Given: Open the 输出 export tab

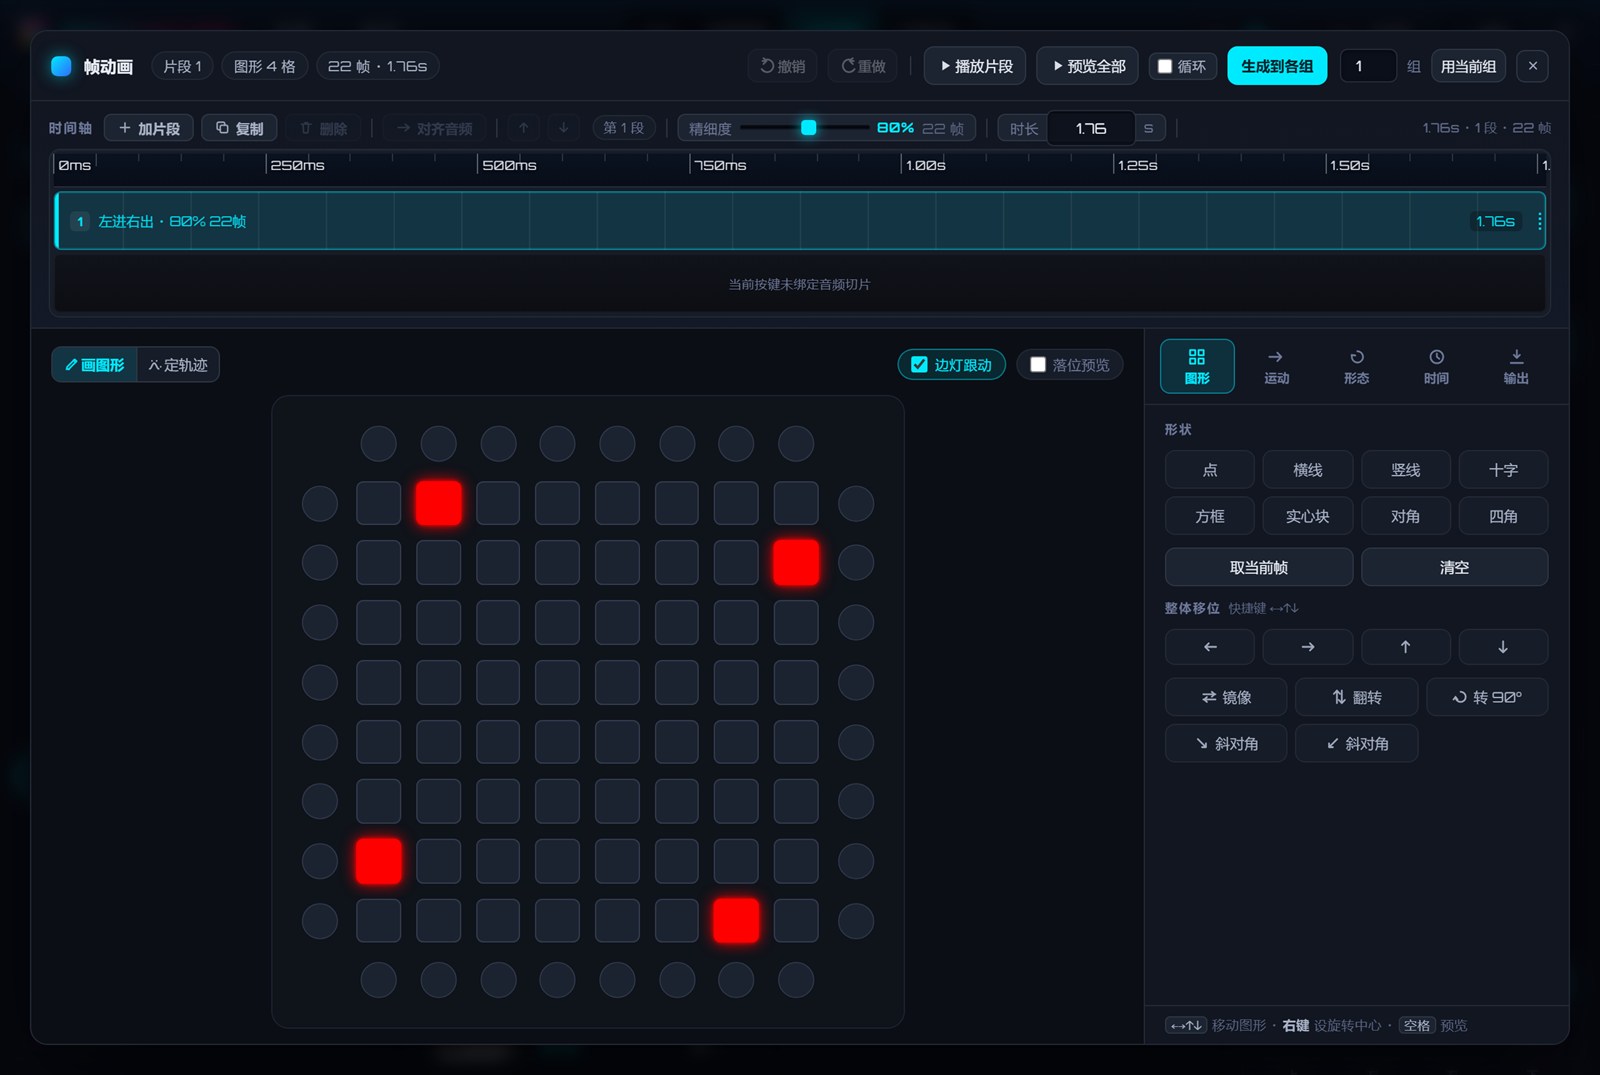Looking at the screenshot, I should tap(1516, 366).
